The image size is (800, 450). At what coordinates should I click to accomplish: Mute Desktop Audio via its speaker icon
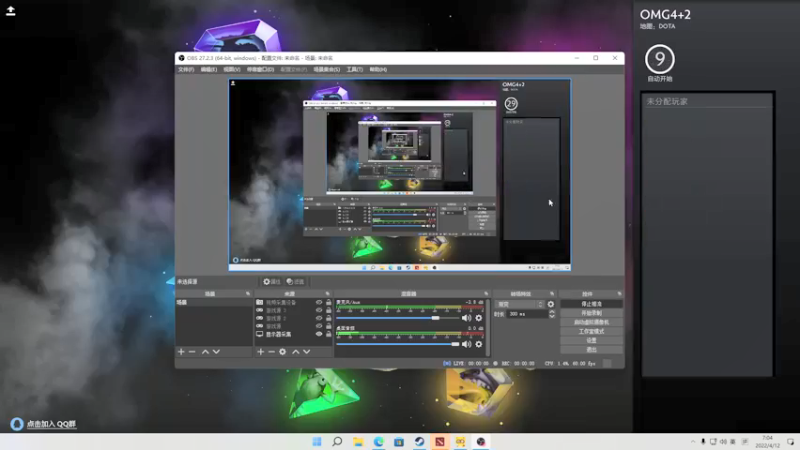pos(466,344)
